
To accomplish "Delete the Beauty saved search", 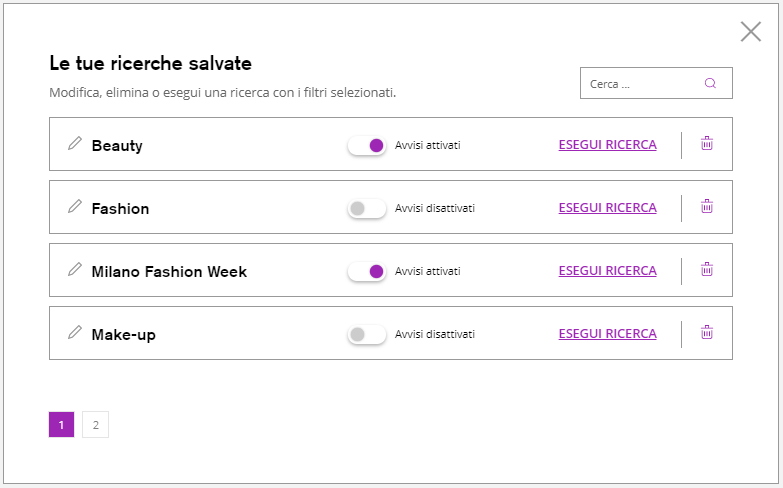I will click(x=707, y=144).
